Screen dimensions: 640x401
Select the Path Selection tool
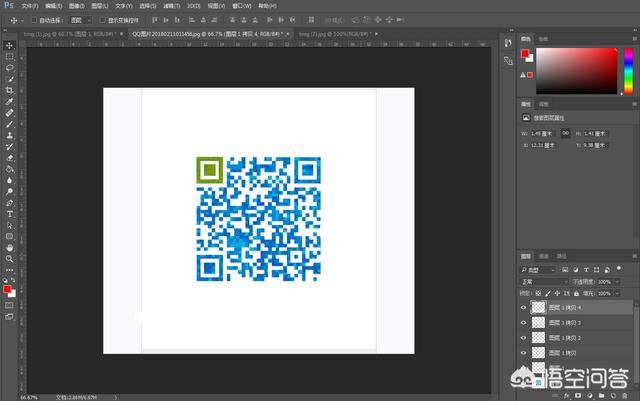9,225
